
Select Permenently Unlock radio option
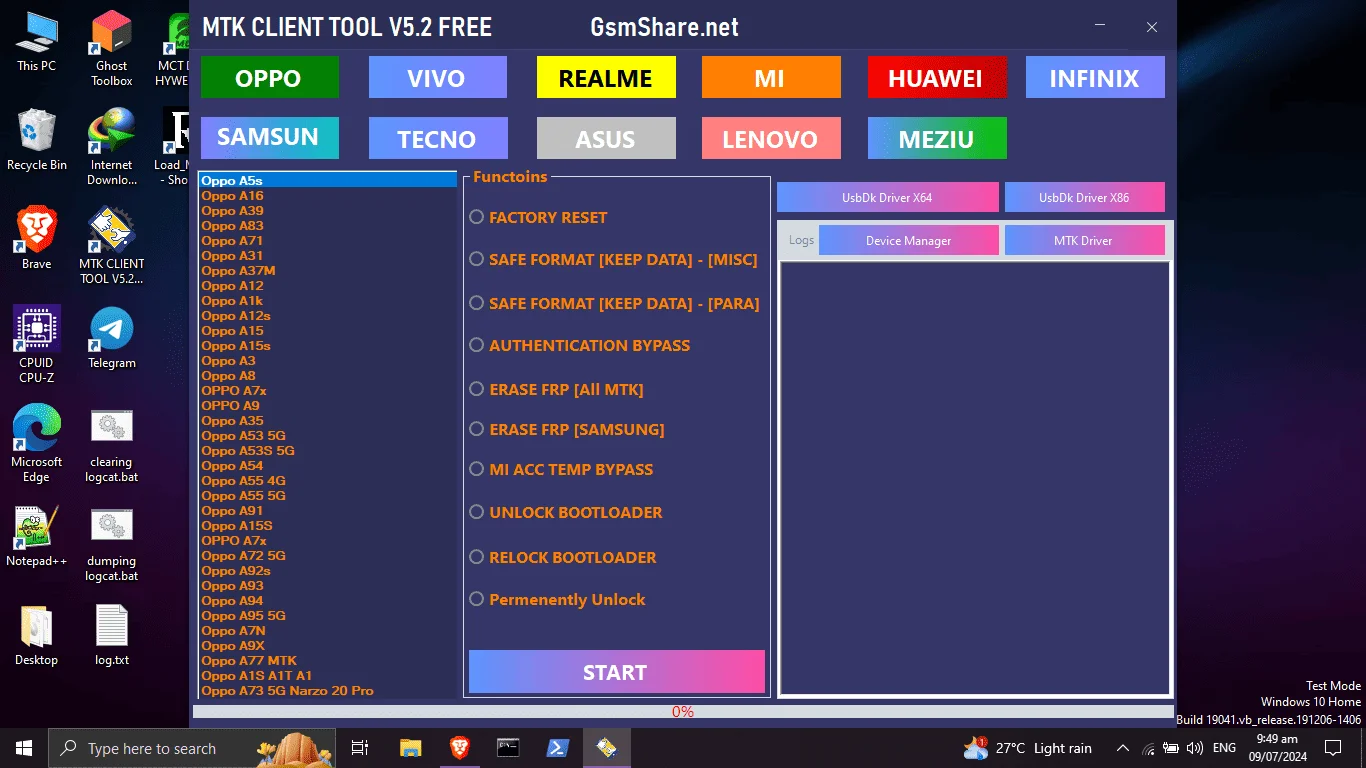pos(558,599)
